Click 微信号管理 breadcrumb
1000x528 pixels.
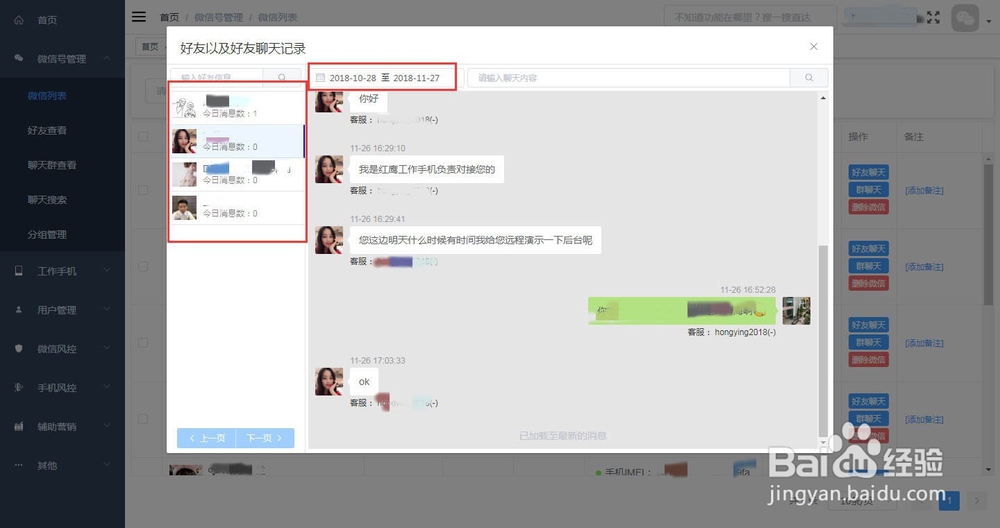[219, 17]
